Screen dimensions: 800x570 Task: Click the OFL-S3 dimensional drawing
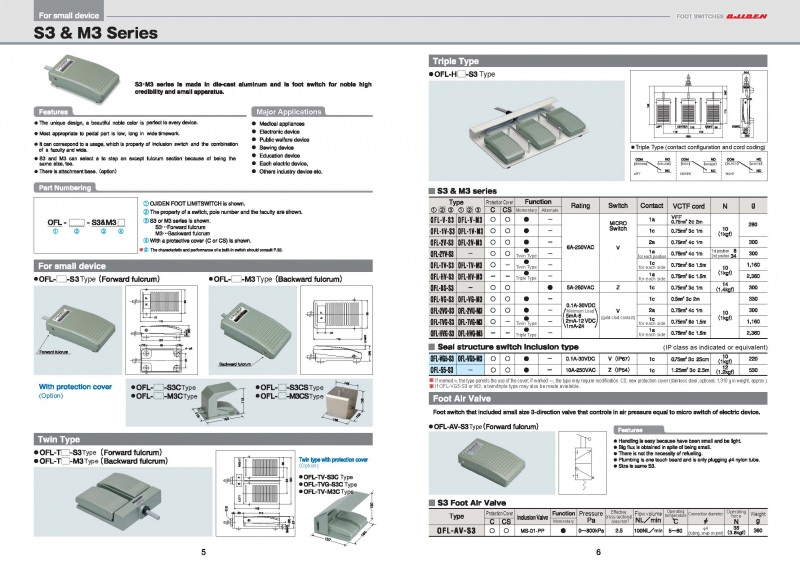click(x=161, y=330)
